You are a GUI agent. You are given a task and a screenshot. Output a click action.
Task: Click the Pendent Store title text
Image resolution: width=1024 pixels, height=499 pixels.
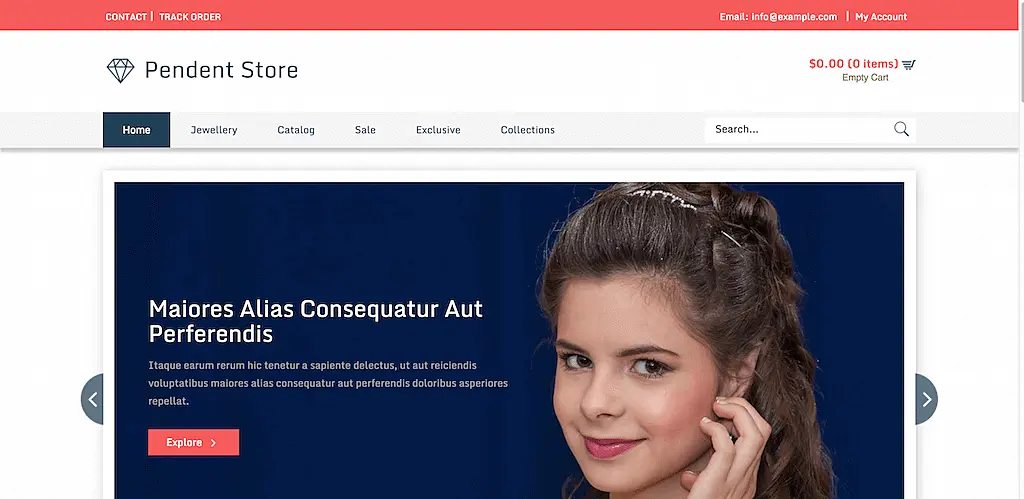click(x=221, y=70)
